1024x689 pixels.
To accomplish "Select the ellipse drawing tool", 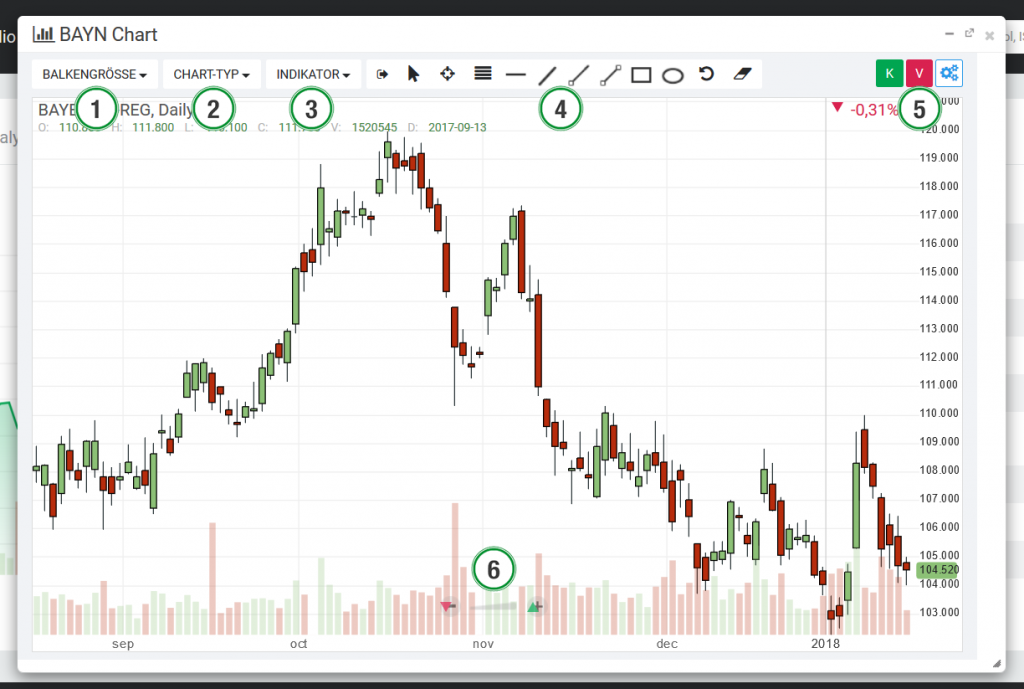I will coord(673,76).
